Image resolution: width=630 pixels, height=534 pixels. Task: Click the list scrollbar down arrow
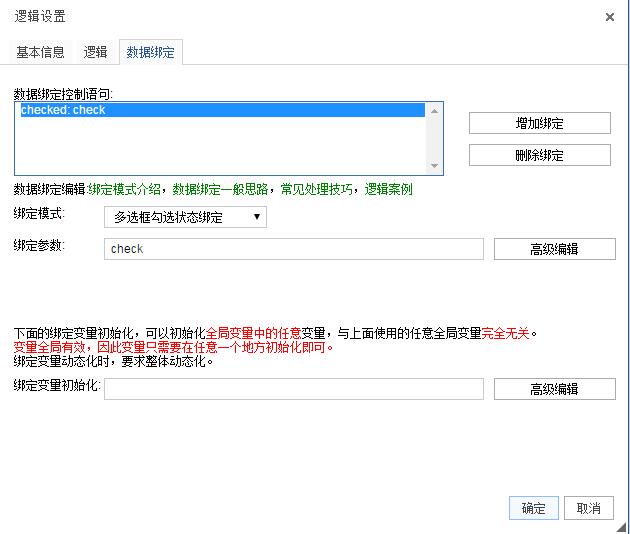pos(434,166)
